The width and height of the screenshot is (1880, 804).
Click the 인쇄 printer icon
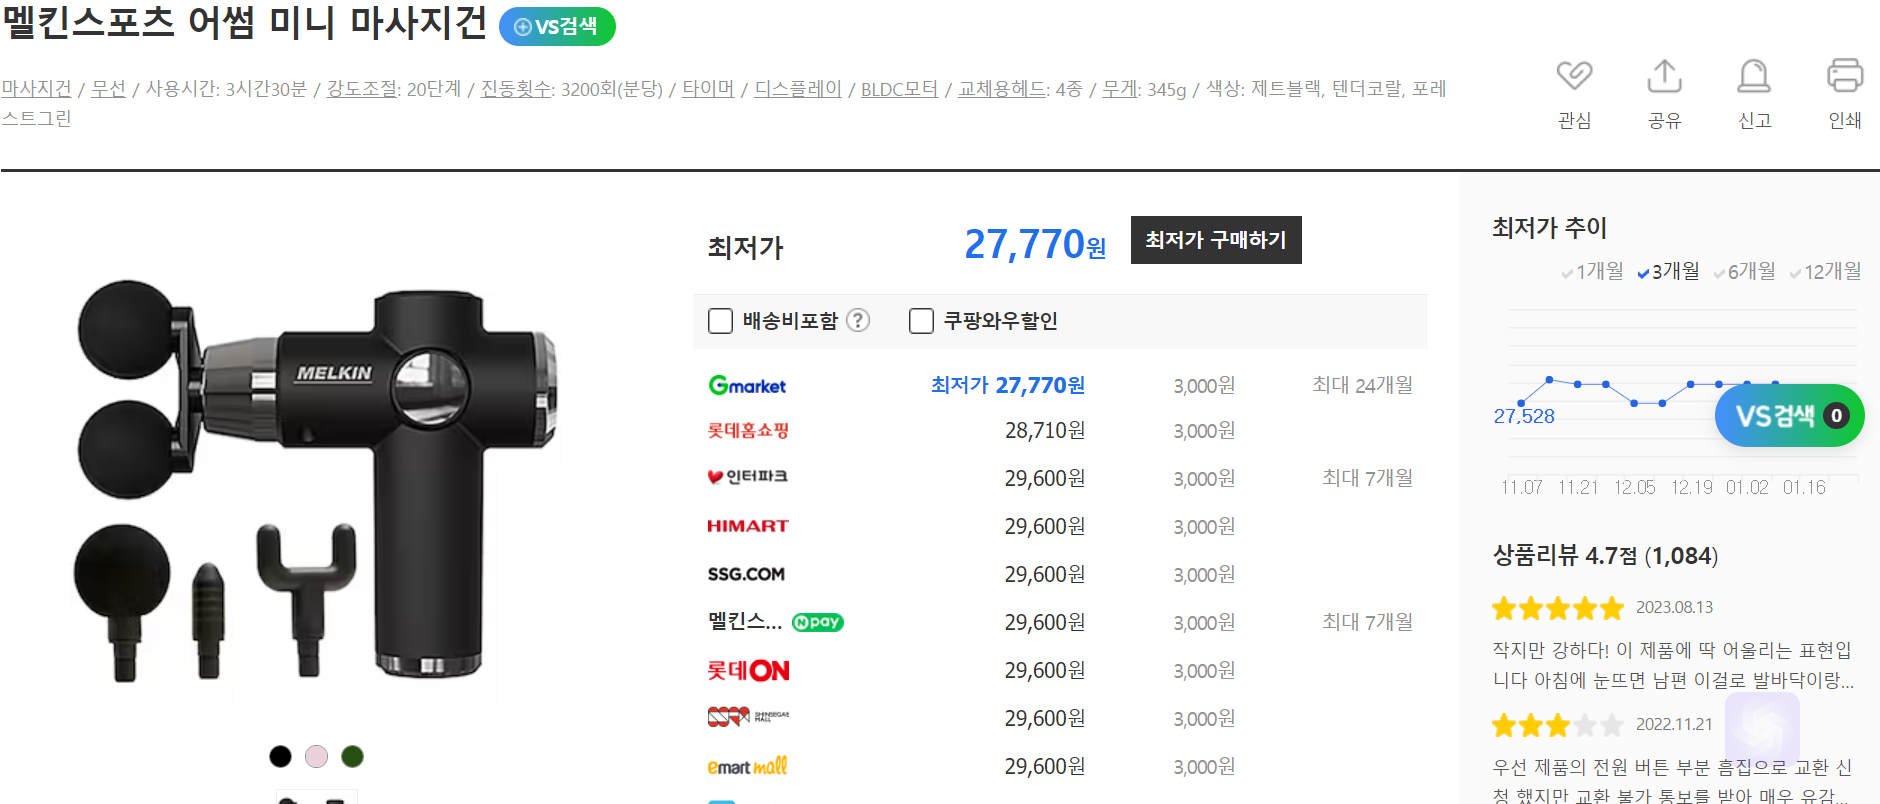(1844, 76)
